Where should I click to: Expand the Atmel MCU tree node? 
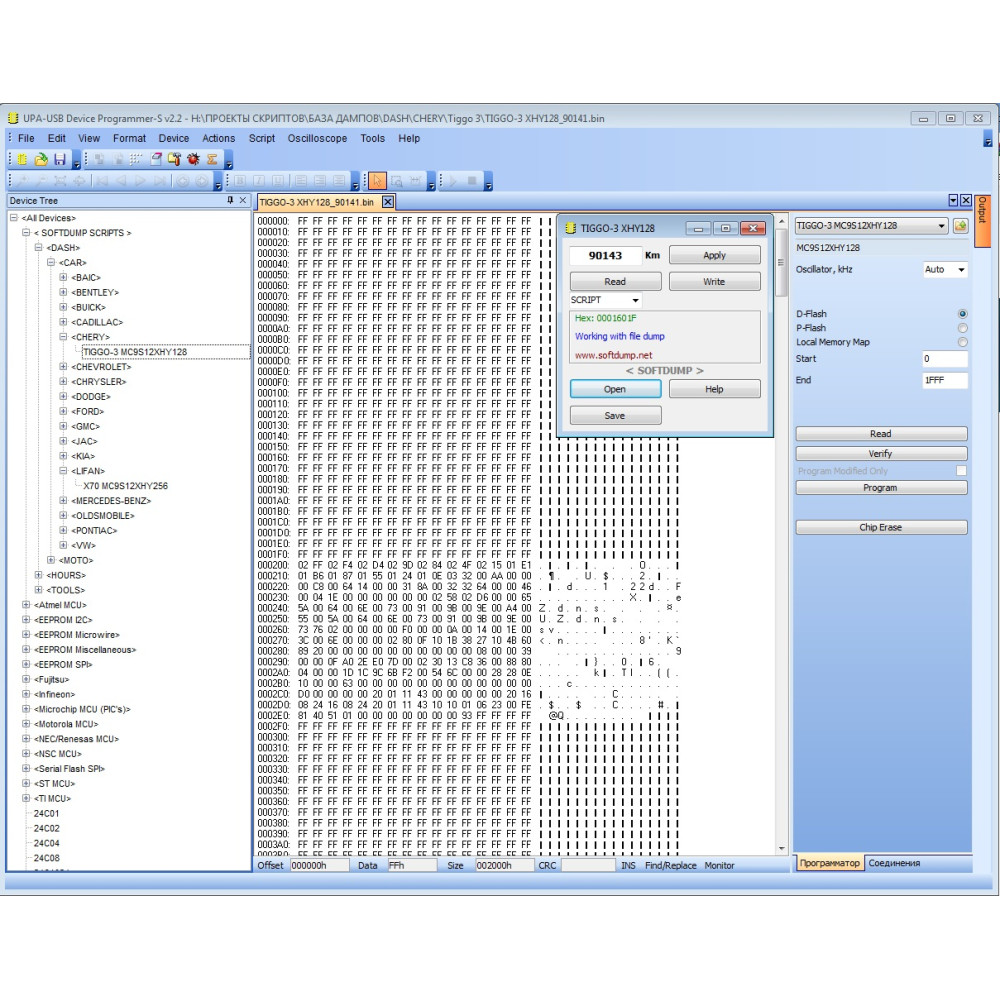26,605
